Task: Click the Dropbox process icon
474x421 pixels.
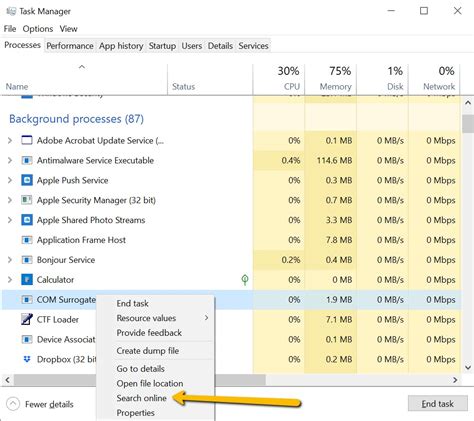Action: point(27,359)
